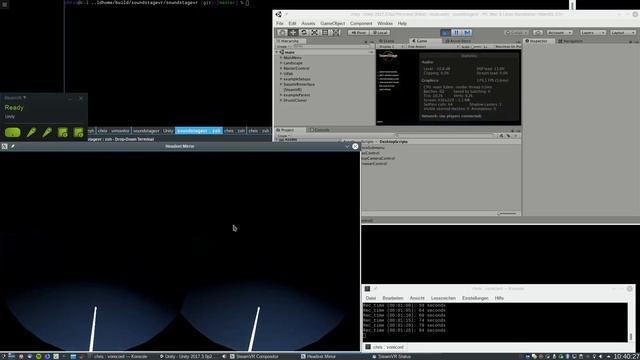Select [SteamVR] in the Hierarchy
Image resolution: width=640 pixels, height=360 pixels.
click(292, 89)
